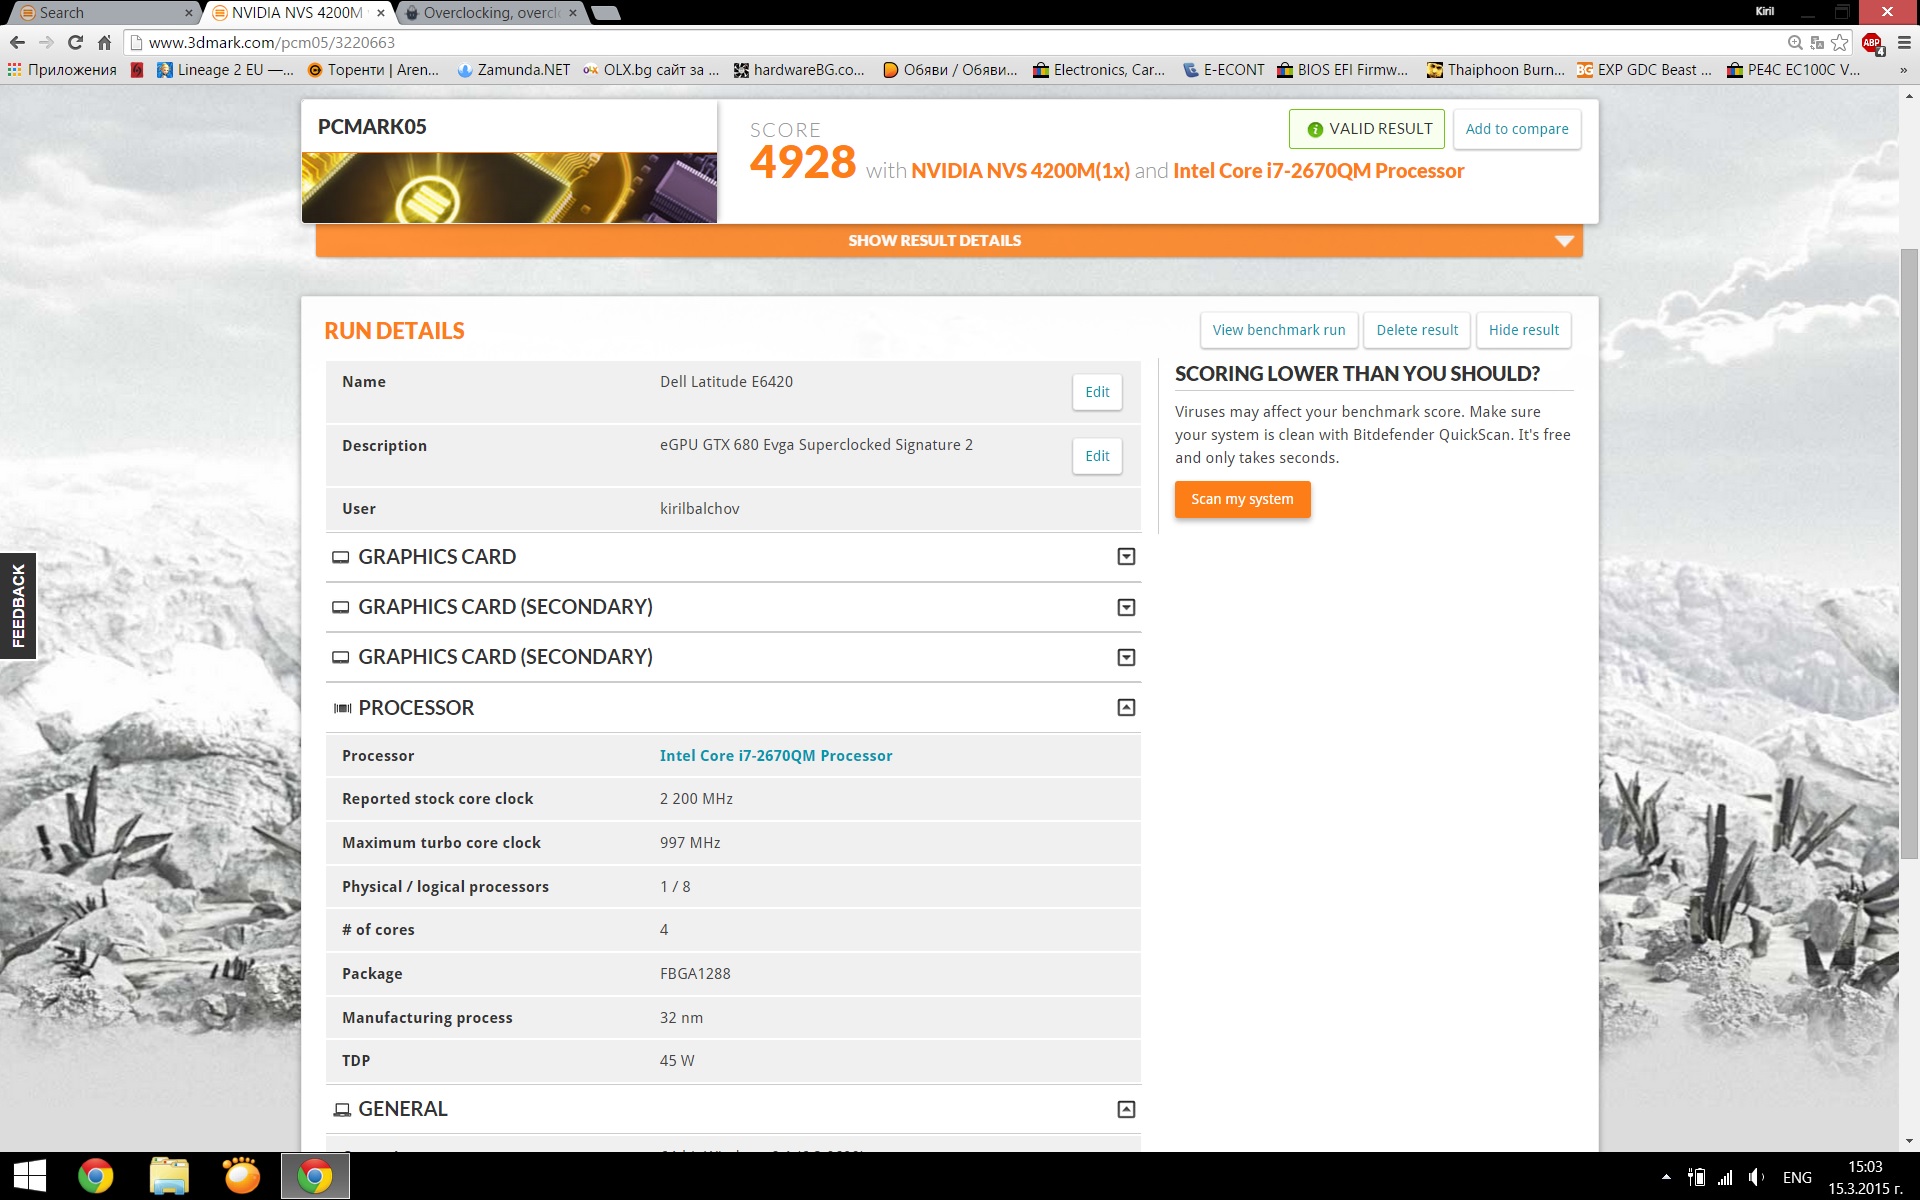Reload the page using refresh icon
1920x1200 pixels.
(75, 42)
